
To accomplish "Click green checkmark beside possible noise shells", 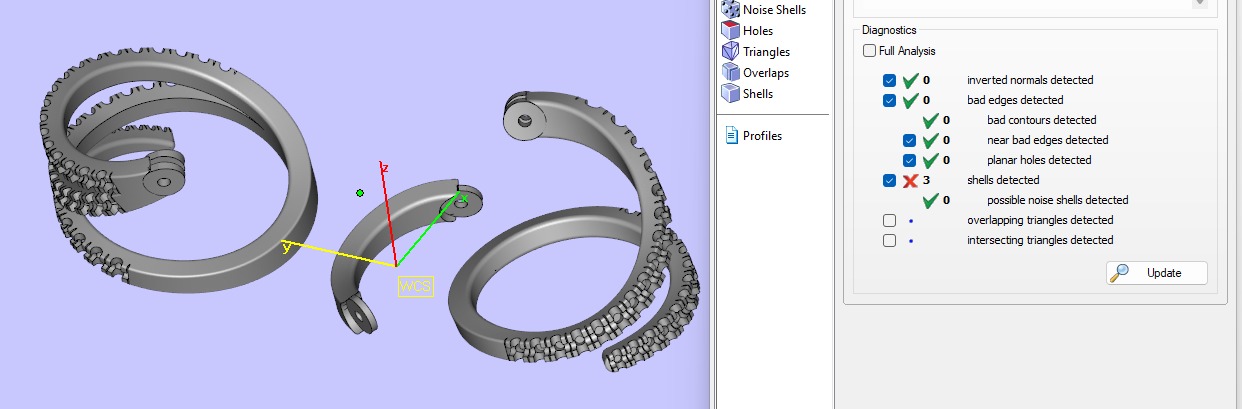I will [930, 200].
